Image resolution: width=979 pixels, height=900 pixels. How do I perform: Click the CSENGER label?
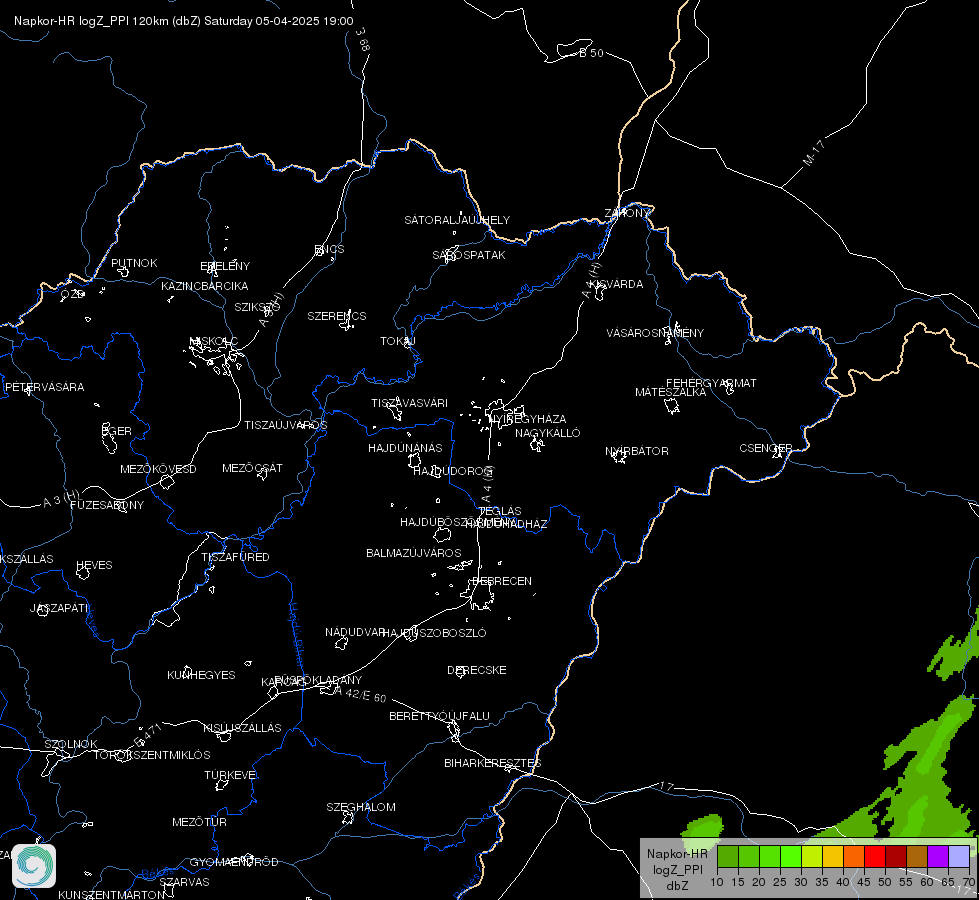tap(765, 448)
